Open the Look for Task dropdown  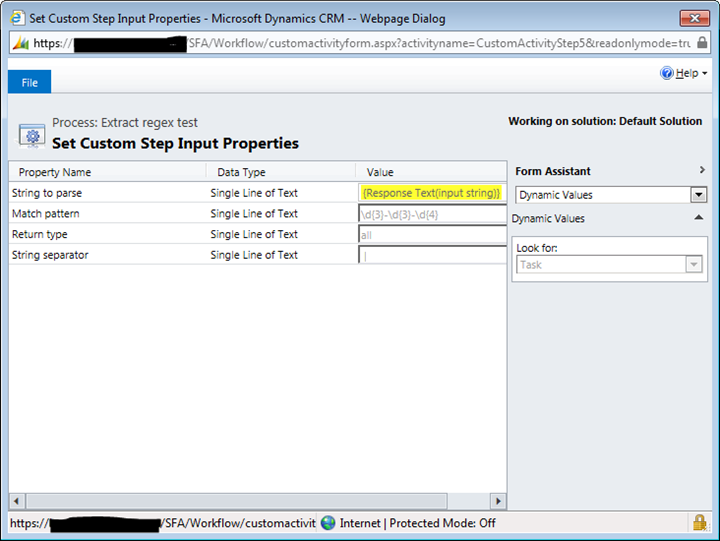(x=694, y=265)
